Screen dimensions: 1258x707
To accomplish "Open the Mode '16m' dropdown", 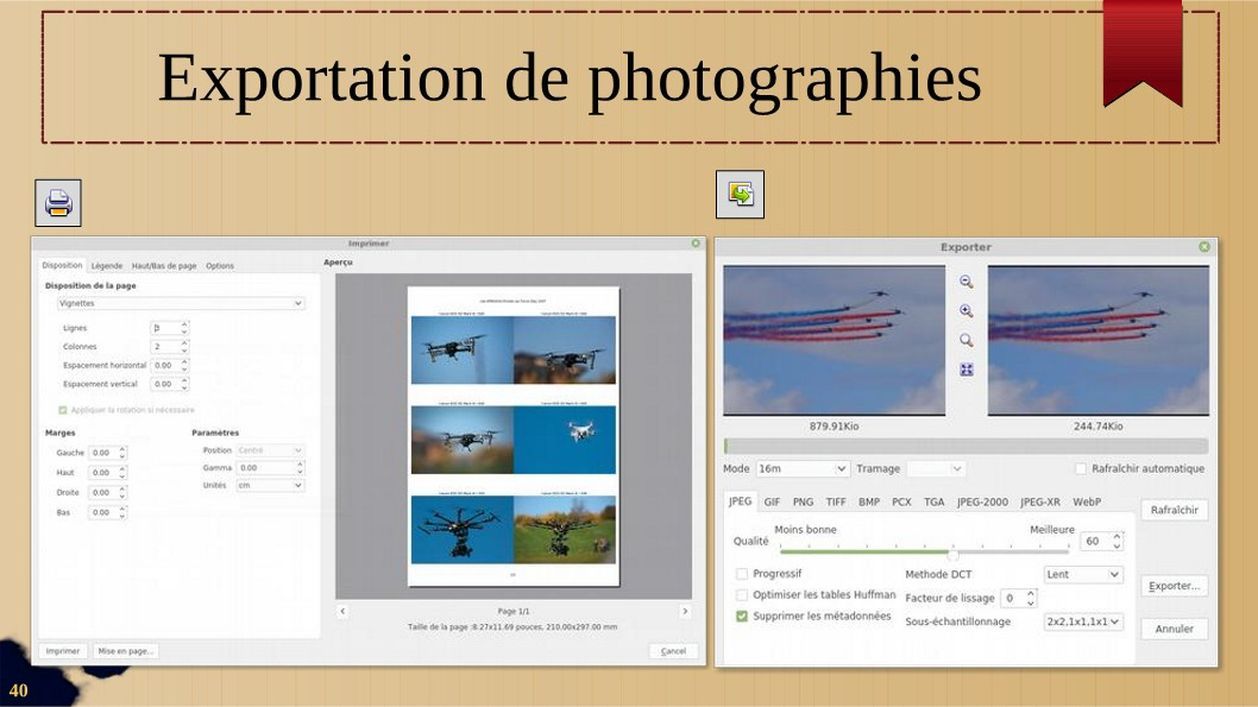I will (802, 468).
